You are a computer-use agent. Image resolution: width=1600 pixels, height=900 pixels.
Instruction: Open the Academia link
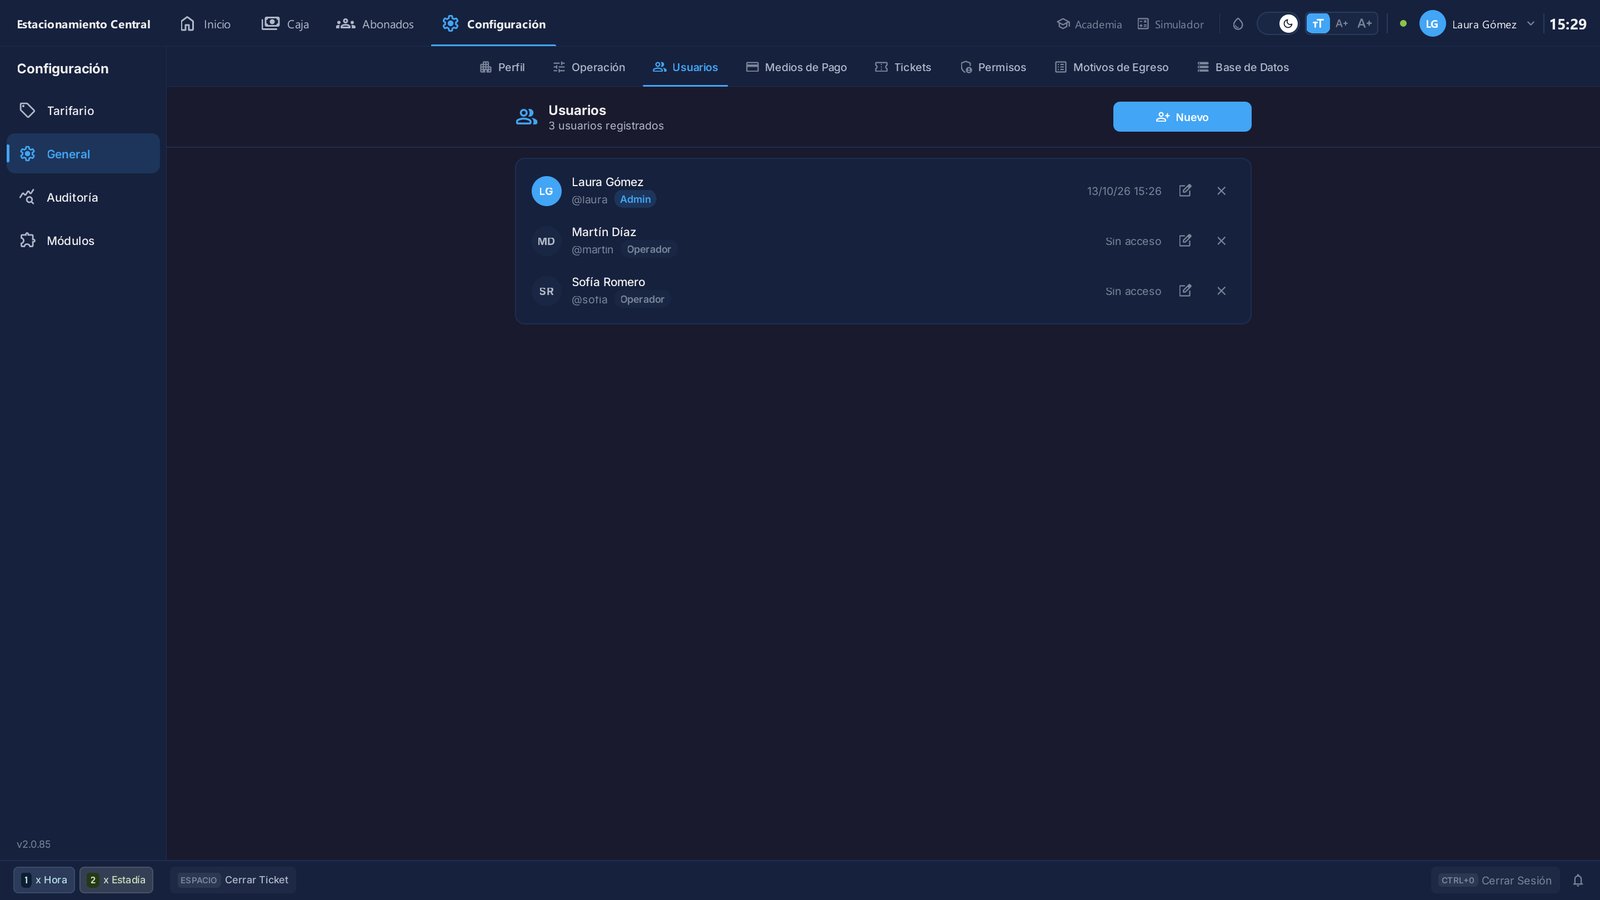click(1089, 24)
